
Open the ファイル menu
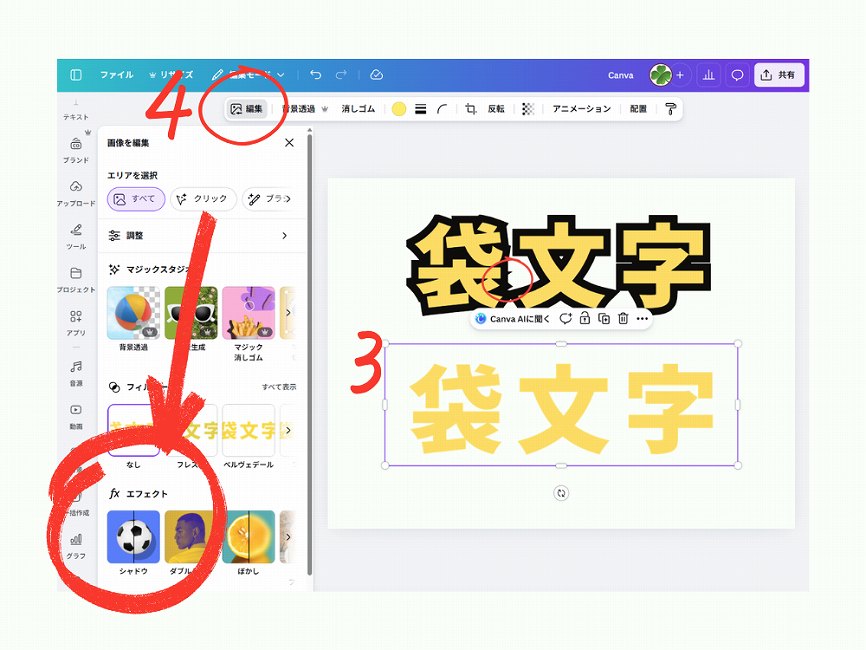116,75
